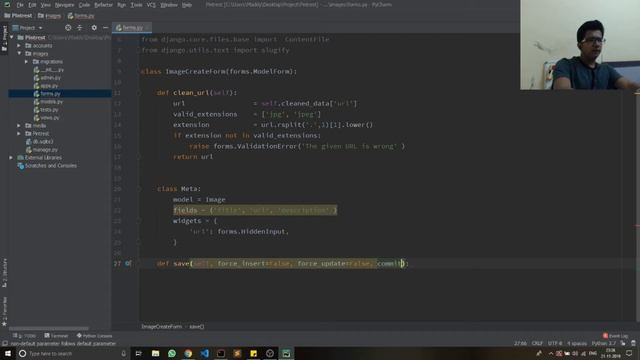Viewport: 640px width, 360px height.
Task: Toggle the Project side tab
Action: (4, 38)
